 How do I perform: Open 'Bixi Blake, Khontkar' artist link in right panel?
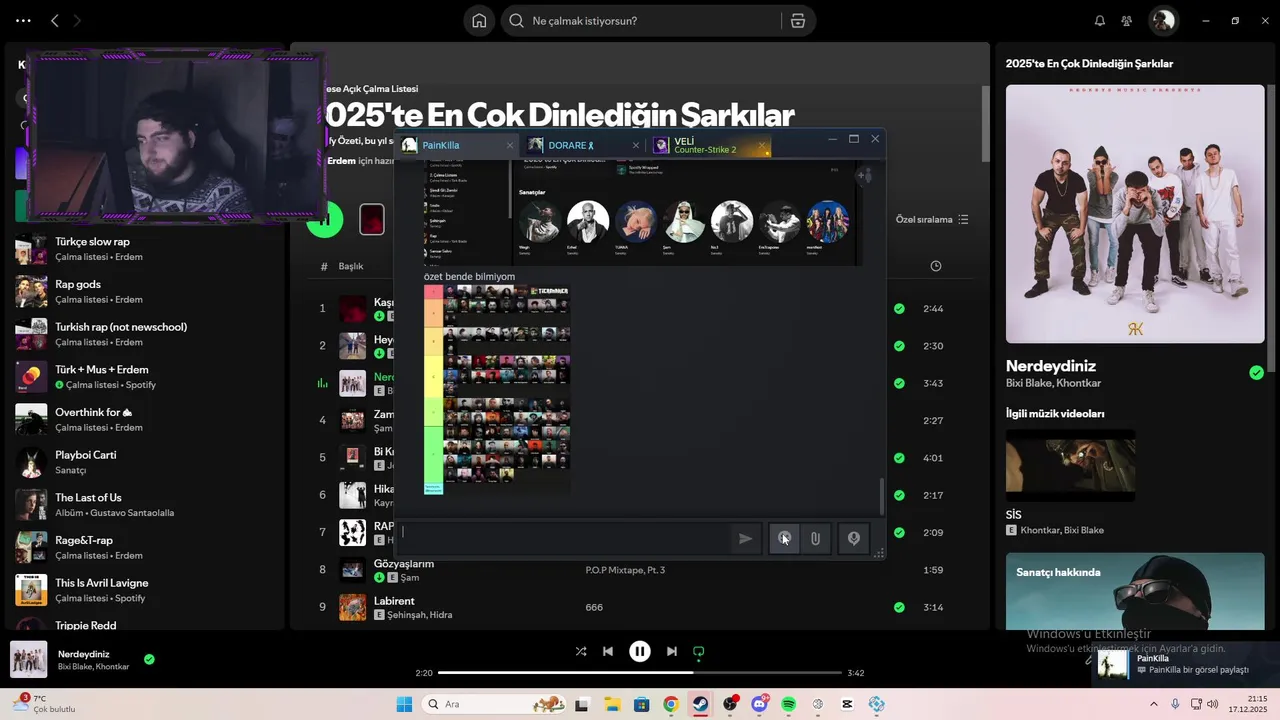point(1053,383)
